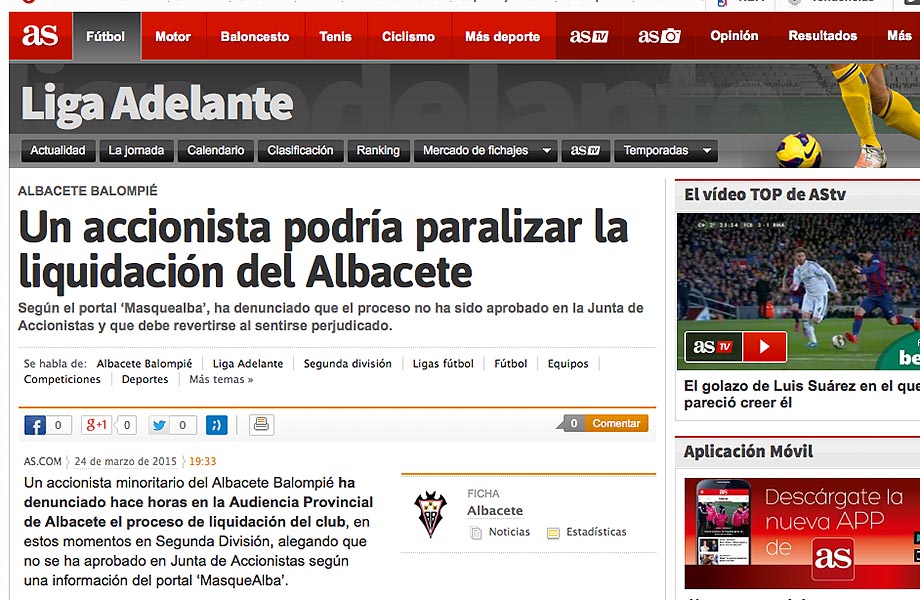This screenshot has width=920, height=600.
Task: Click the Noticias document icon
Action: (x=476, y=533)
